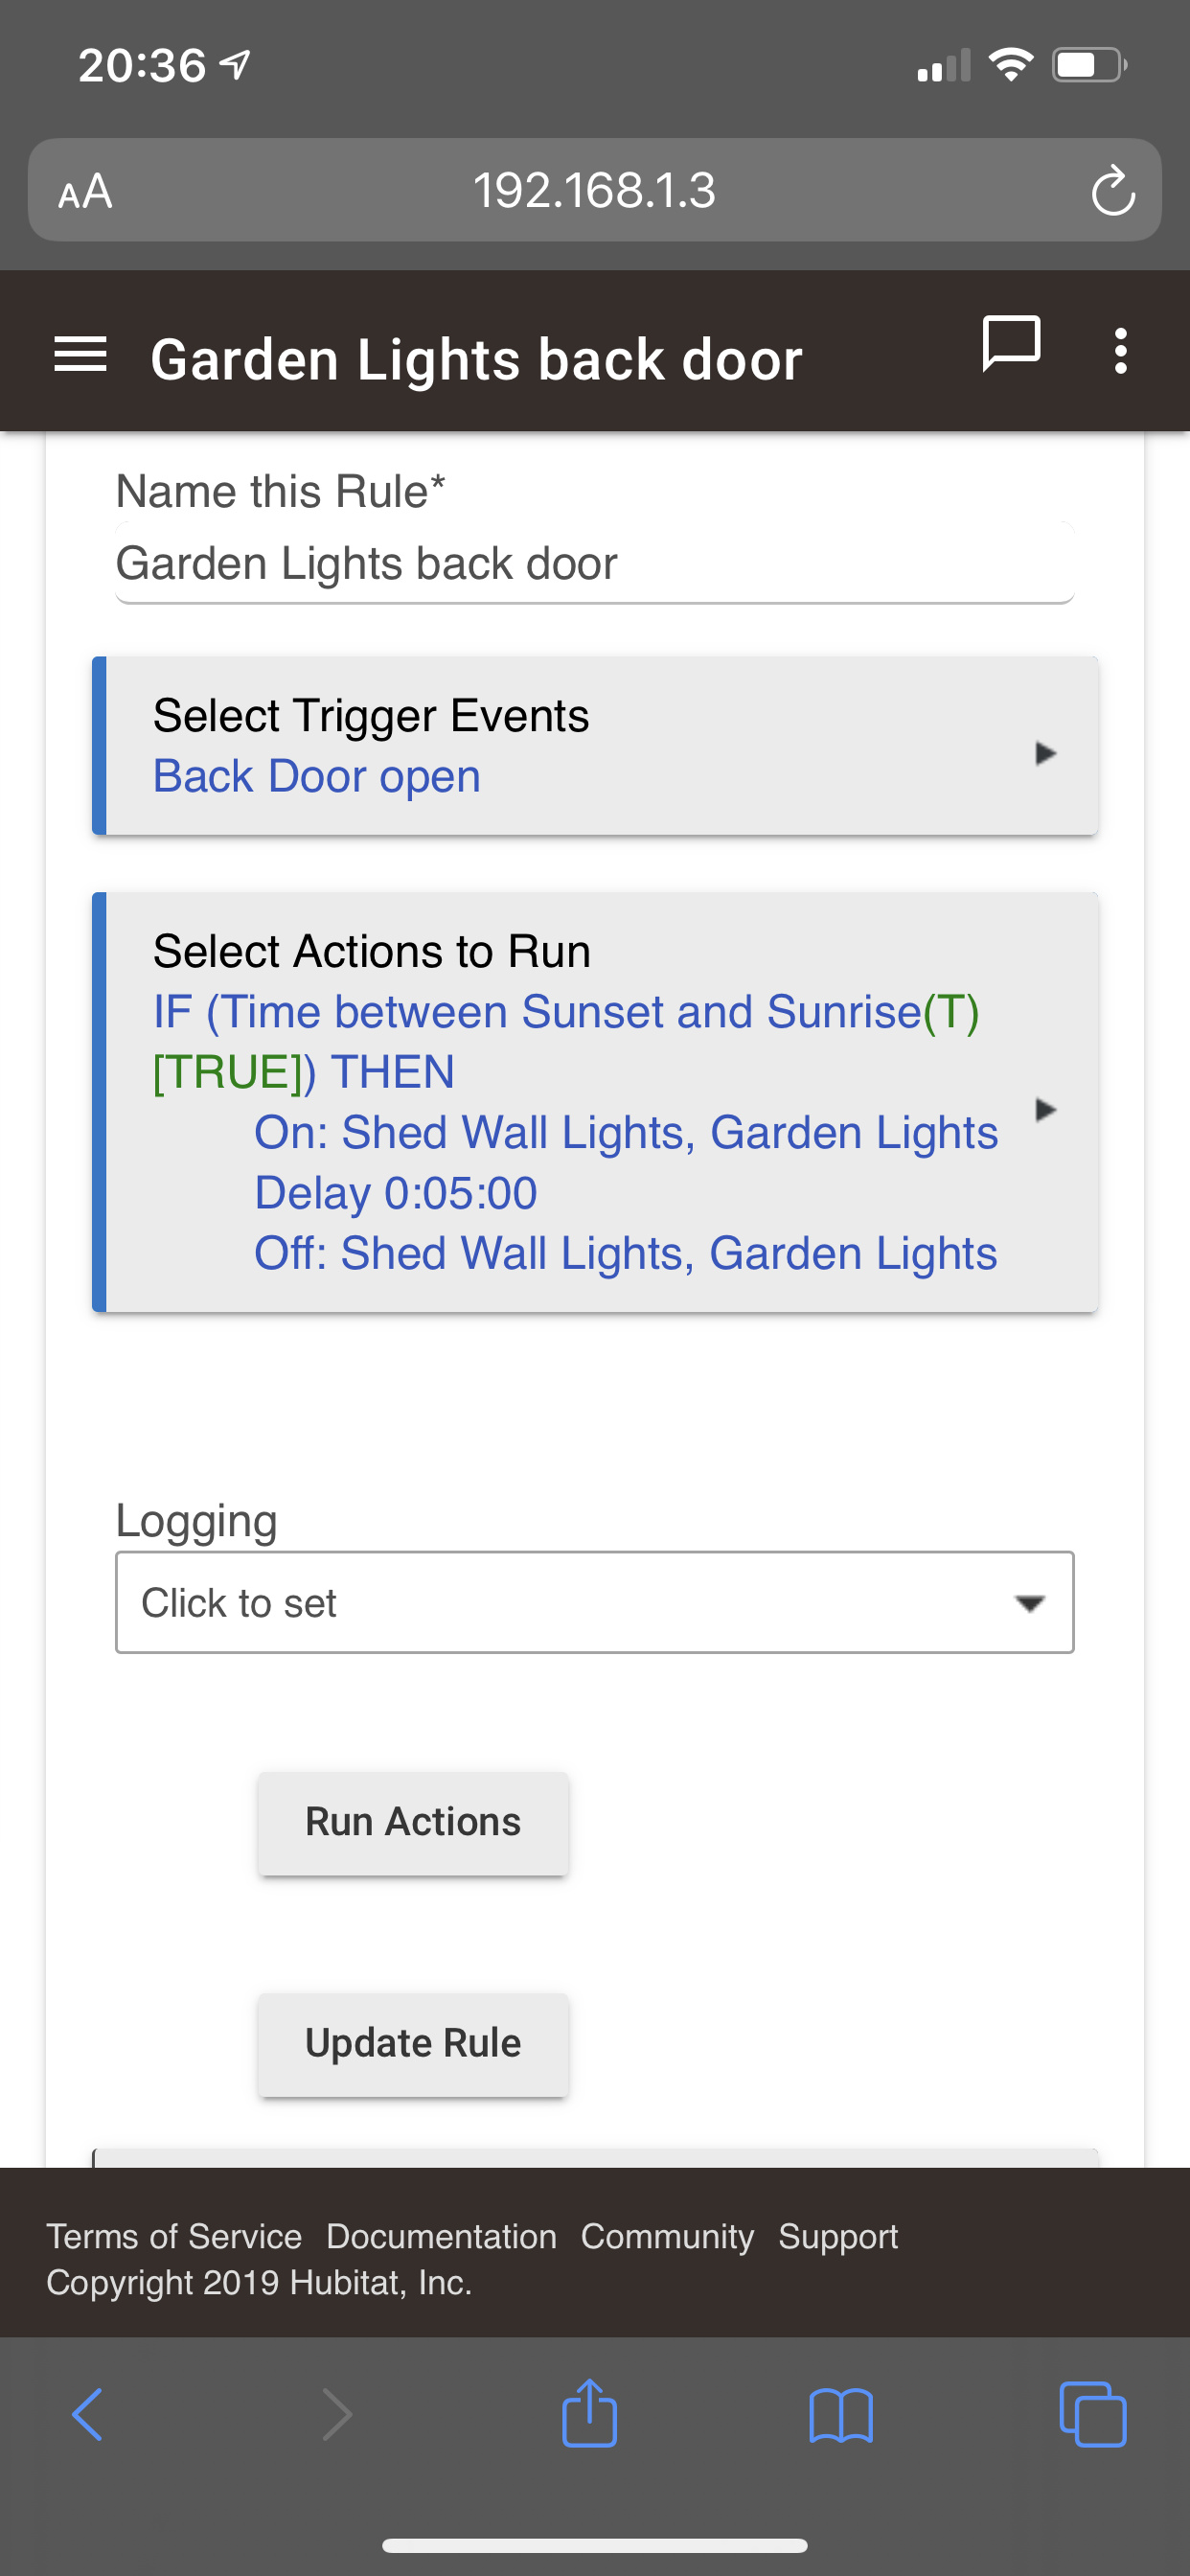Visit the Community footer link
The width and height of the screenshot is (1190, 2576).
[x=667, y=2236]
